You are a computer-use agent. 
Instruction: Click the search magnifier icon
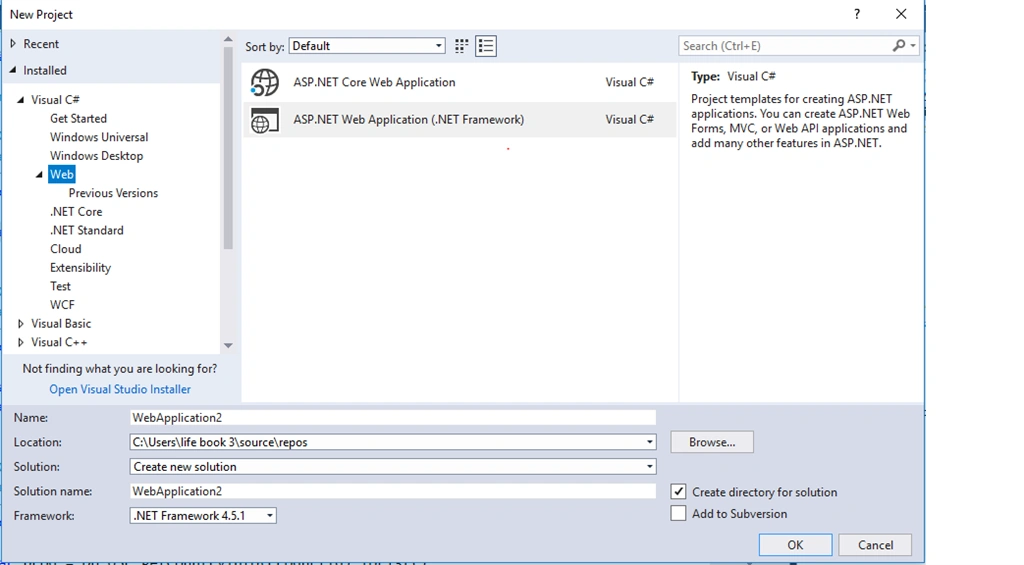[899, 45]
